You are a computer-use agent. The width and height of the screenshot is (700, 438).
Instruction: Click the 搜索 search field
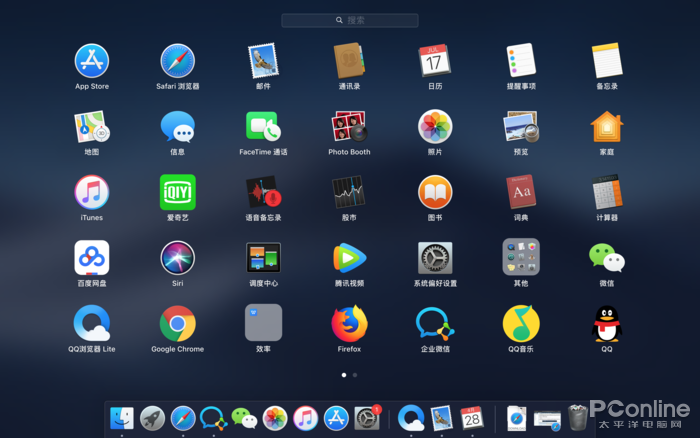pos(350,20)
